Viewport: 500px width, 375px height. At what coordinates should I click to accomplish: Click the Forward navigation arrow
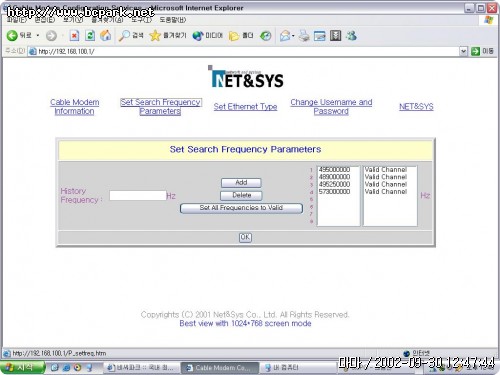[51, 36]
